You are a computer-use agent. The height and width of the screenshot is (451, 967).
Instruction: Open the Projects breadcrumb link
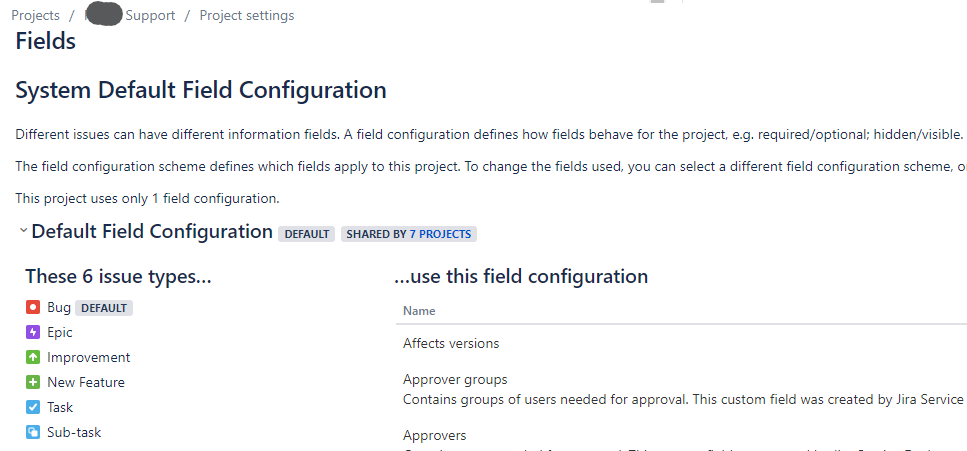36,15
